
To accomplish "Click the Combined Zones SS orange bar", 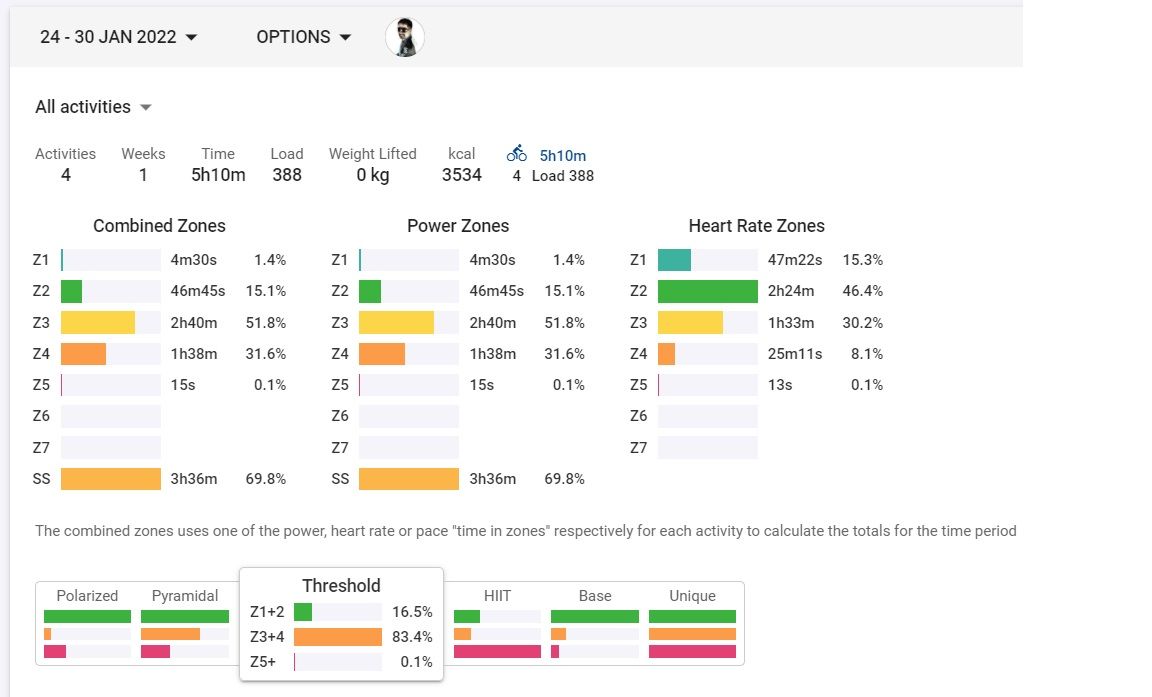I will coord(111,479).
